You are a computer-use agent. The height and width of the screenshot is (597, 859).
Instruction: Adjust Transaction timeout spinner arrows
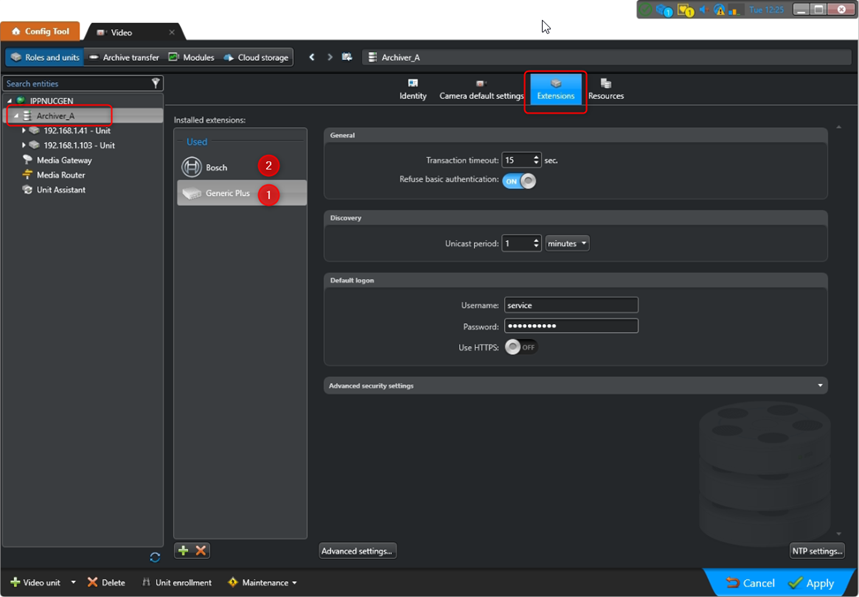pos(536,160)
